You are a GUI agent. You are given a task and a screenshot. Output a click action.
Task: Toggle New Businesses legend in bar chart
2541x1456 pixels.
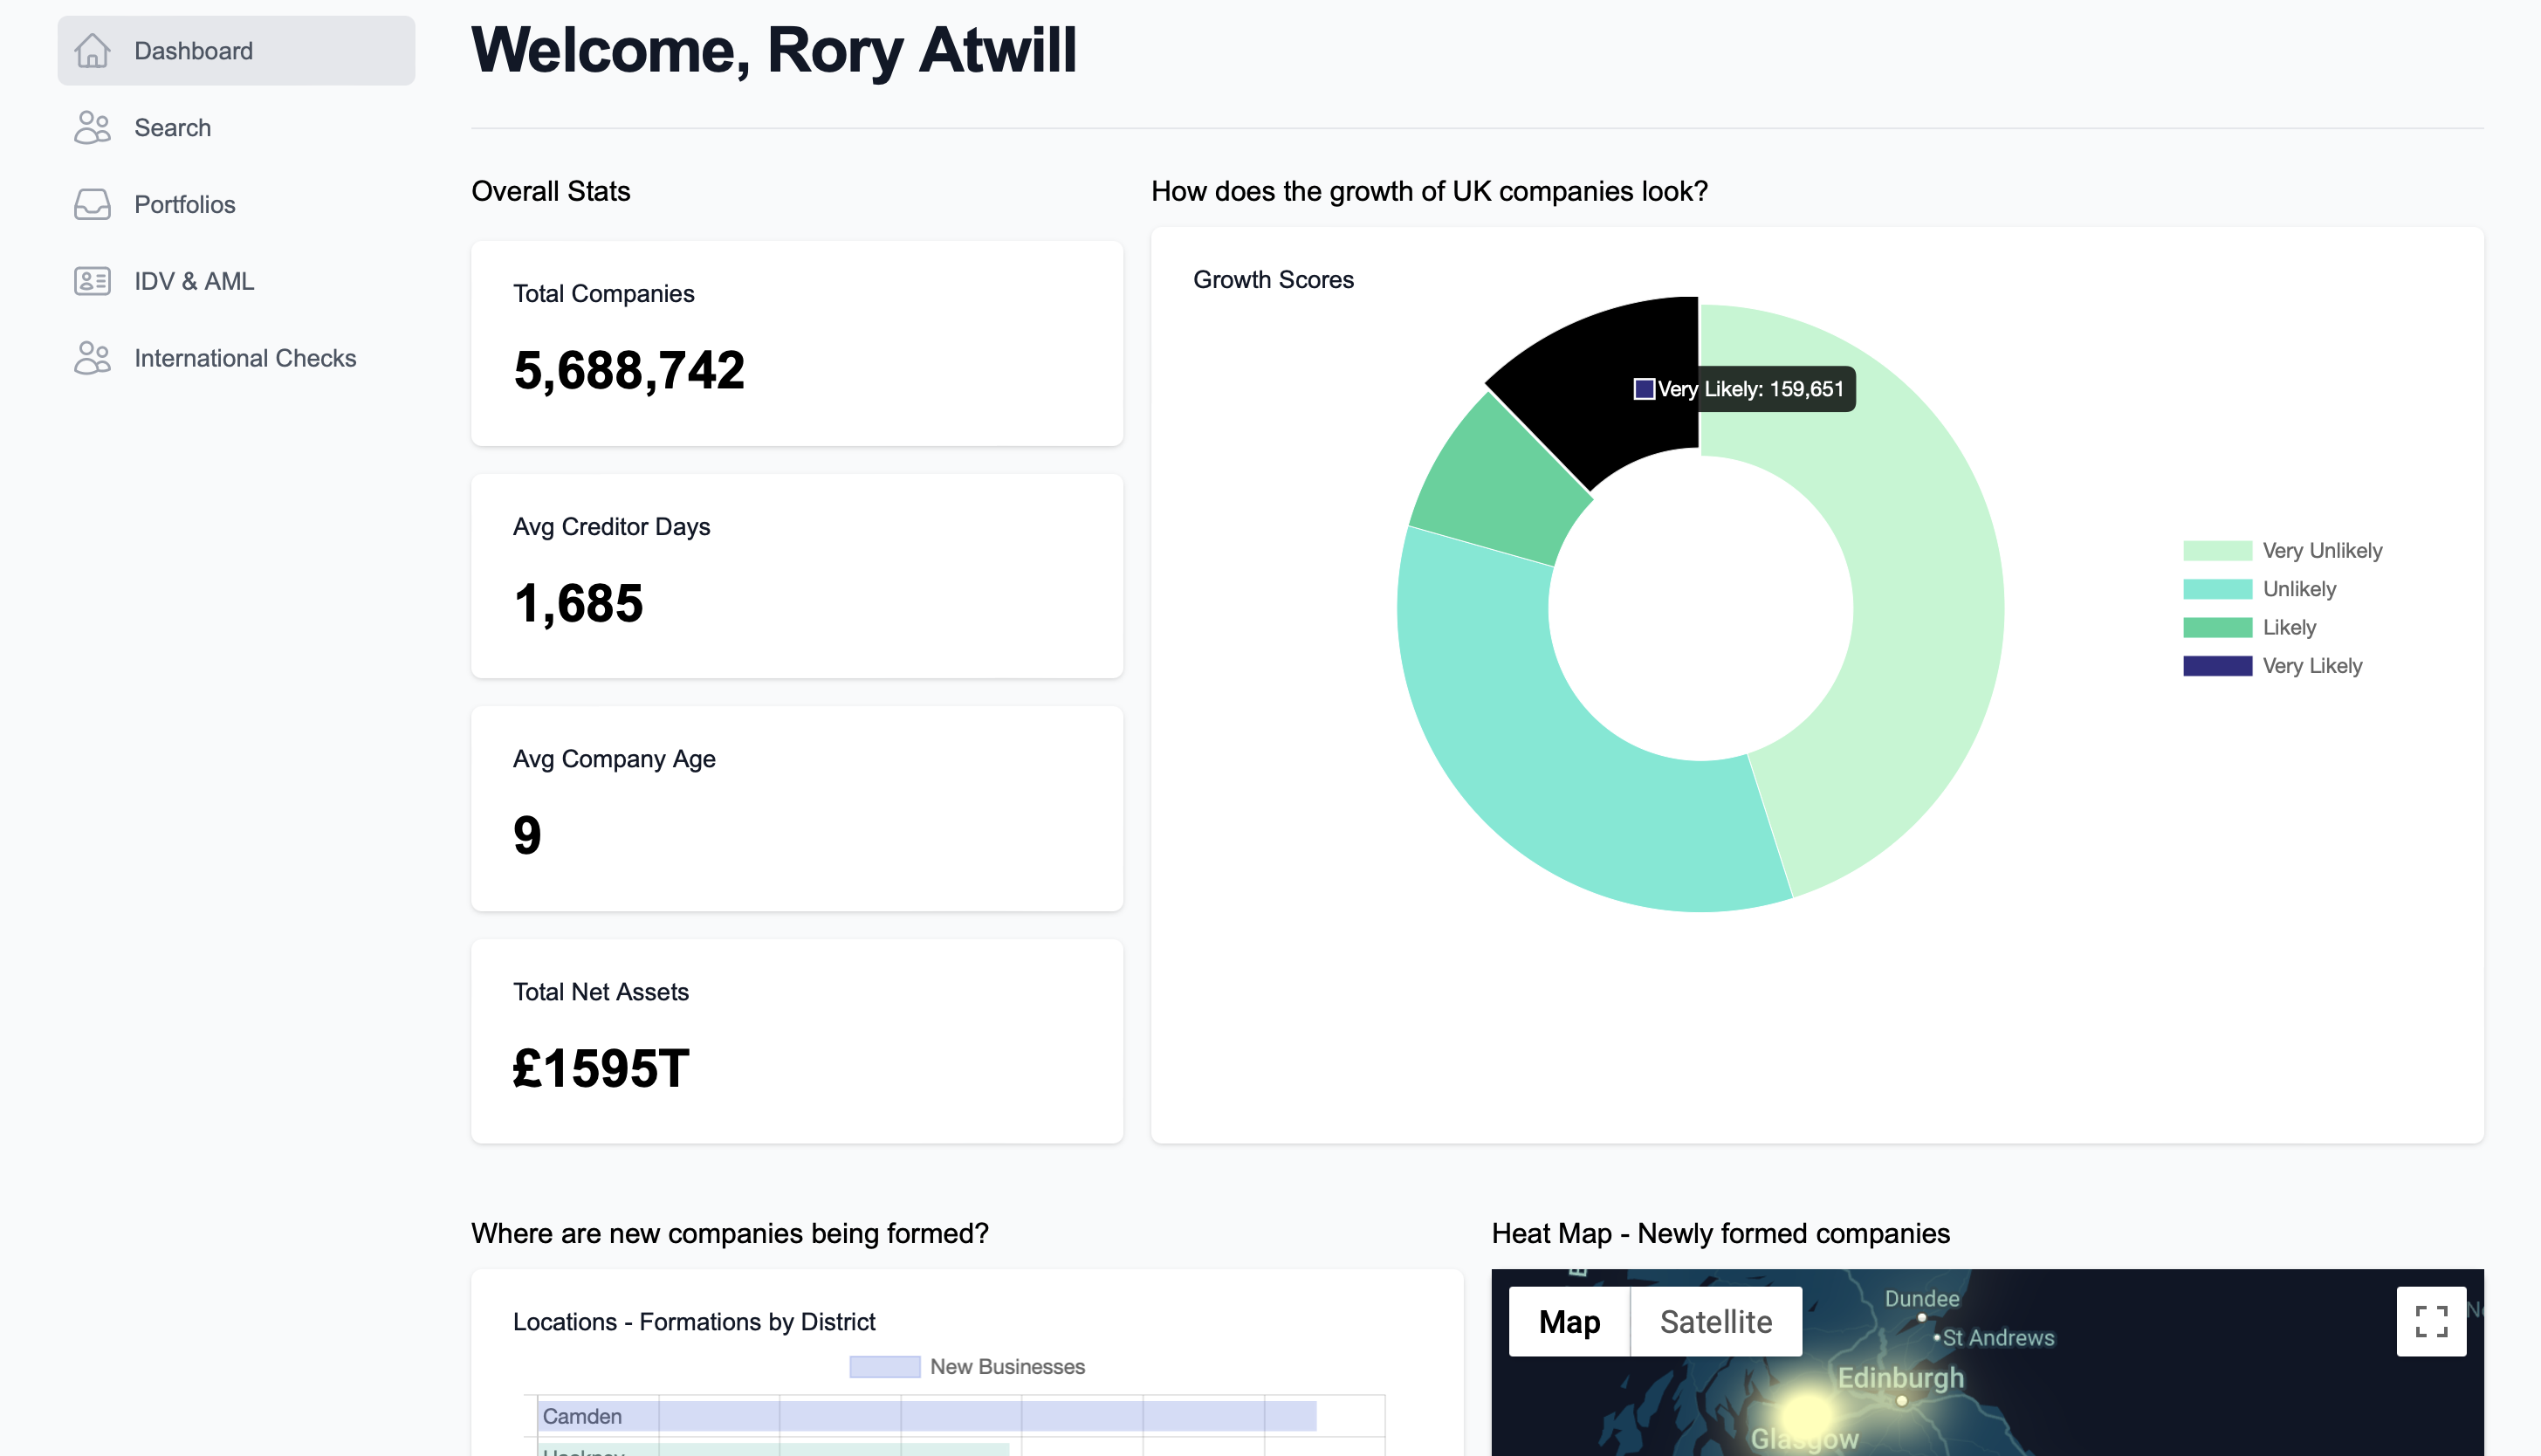(884, 1366)
